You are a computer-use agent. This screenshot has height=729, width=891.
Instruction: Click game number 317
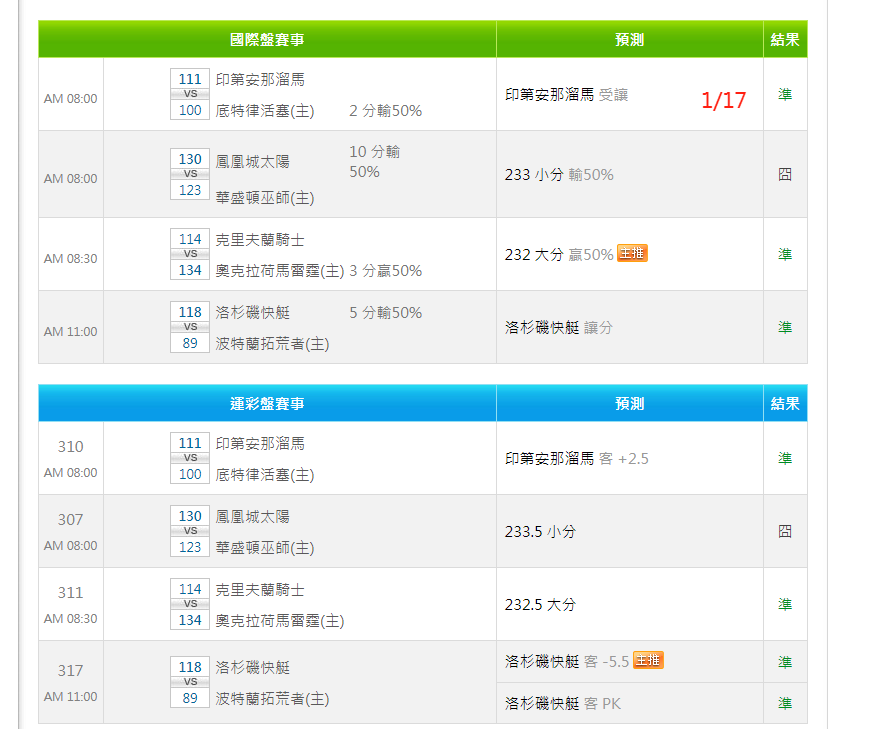tap(70, 670)
